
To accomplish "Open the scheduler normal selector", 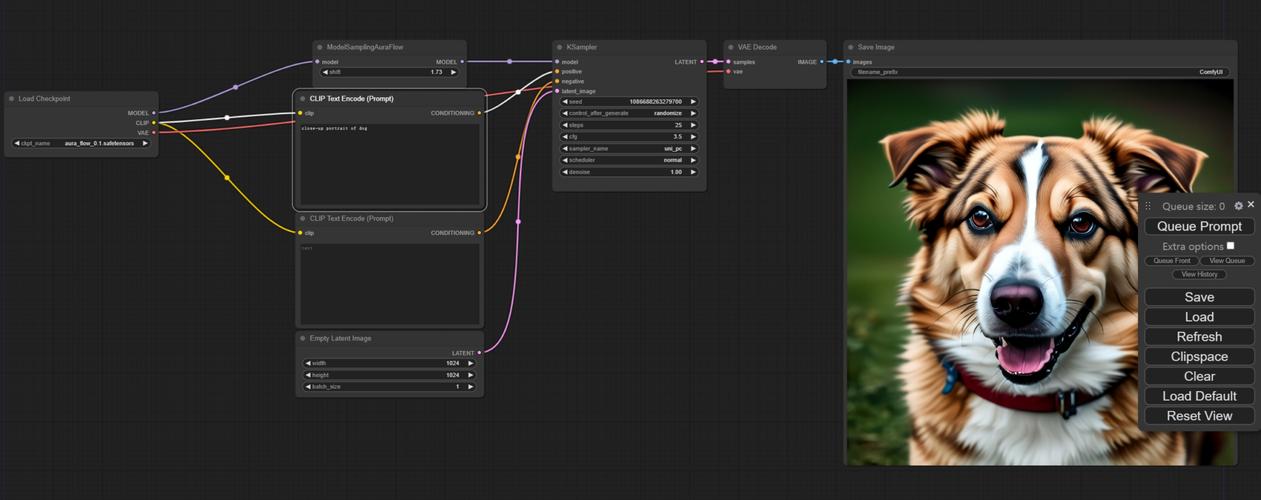I will (x=629, y=160).
